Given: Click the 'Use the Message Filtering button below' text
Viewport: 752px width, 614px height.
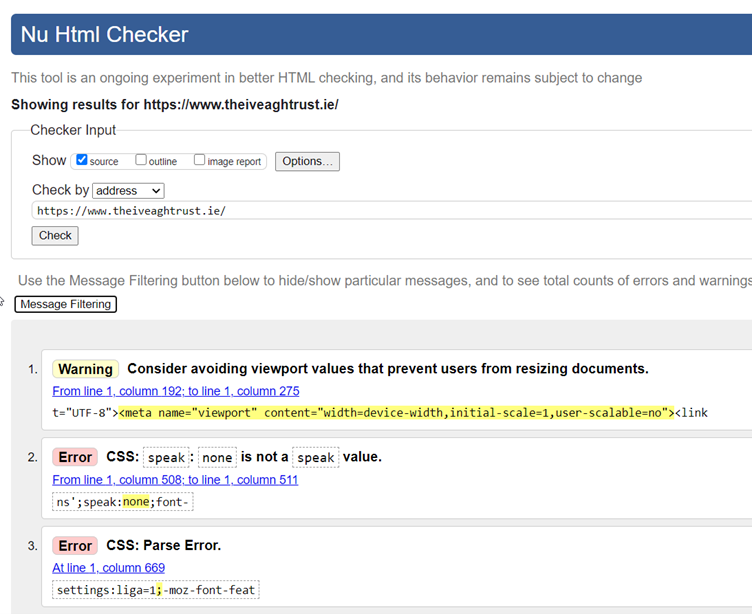Looking at the screenshot, I should (x=385, y=281).
